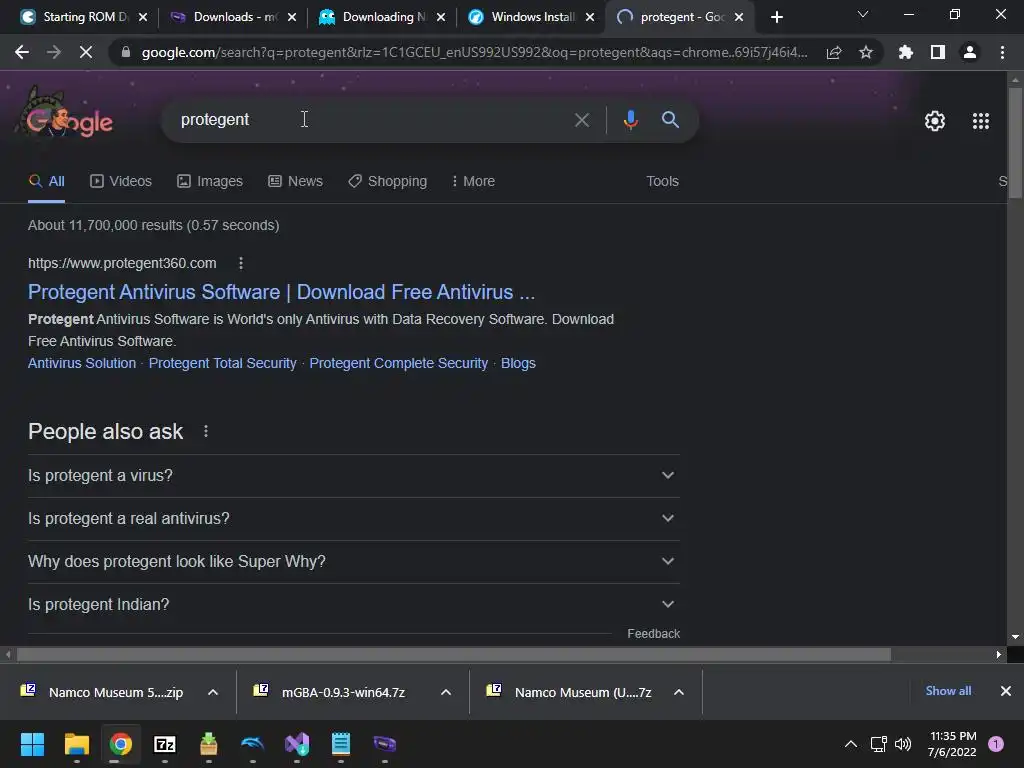Screen dimensions: 1024x768
Task: Click the address bar URL
Action: (475, 52)
